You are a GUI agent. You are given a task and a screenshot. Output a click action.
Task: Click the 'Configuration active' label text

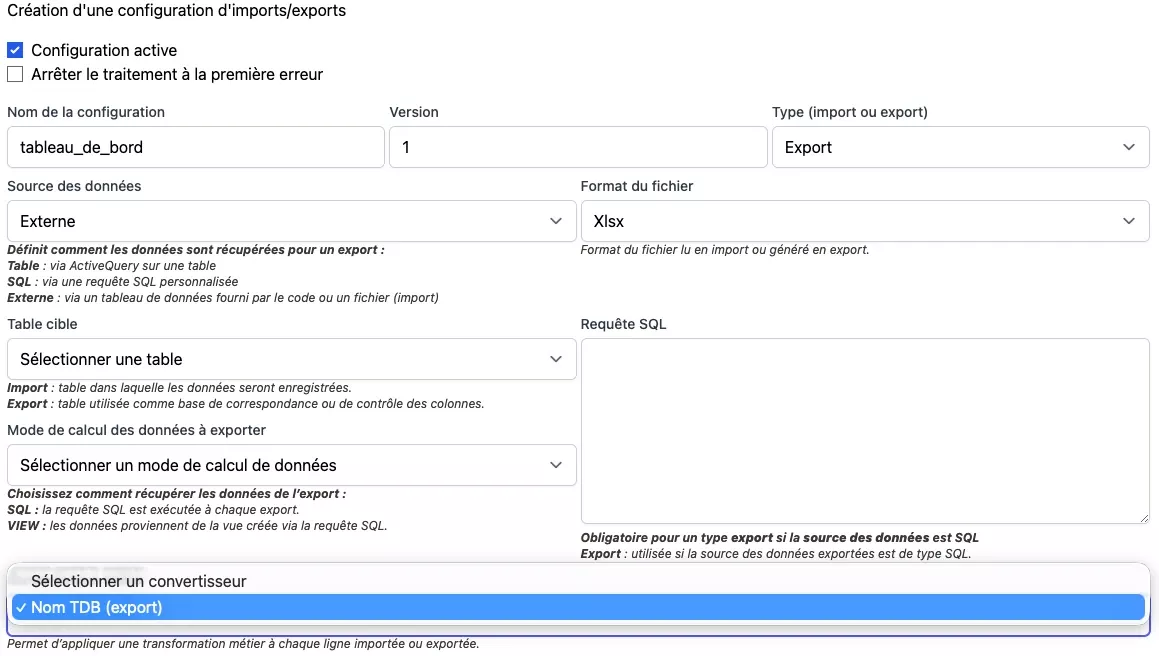[104, 50]
